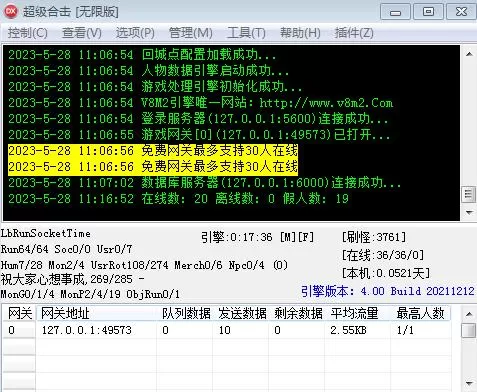
Task: Open the 选项(P) menu
Action: (135, 33)
